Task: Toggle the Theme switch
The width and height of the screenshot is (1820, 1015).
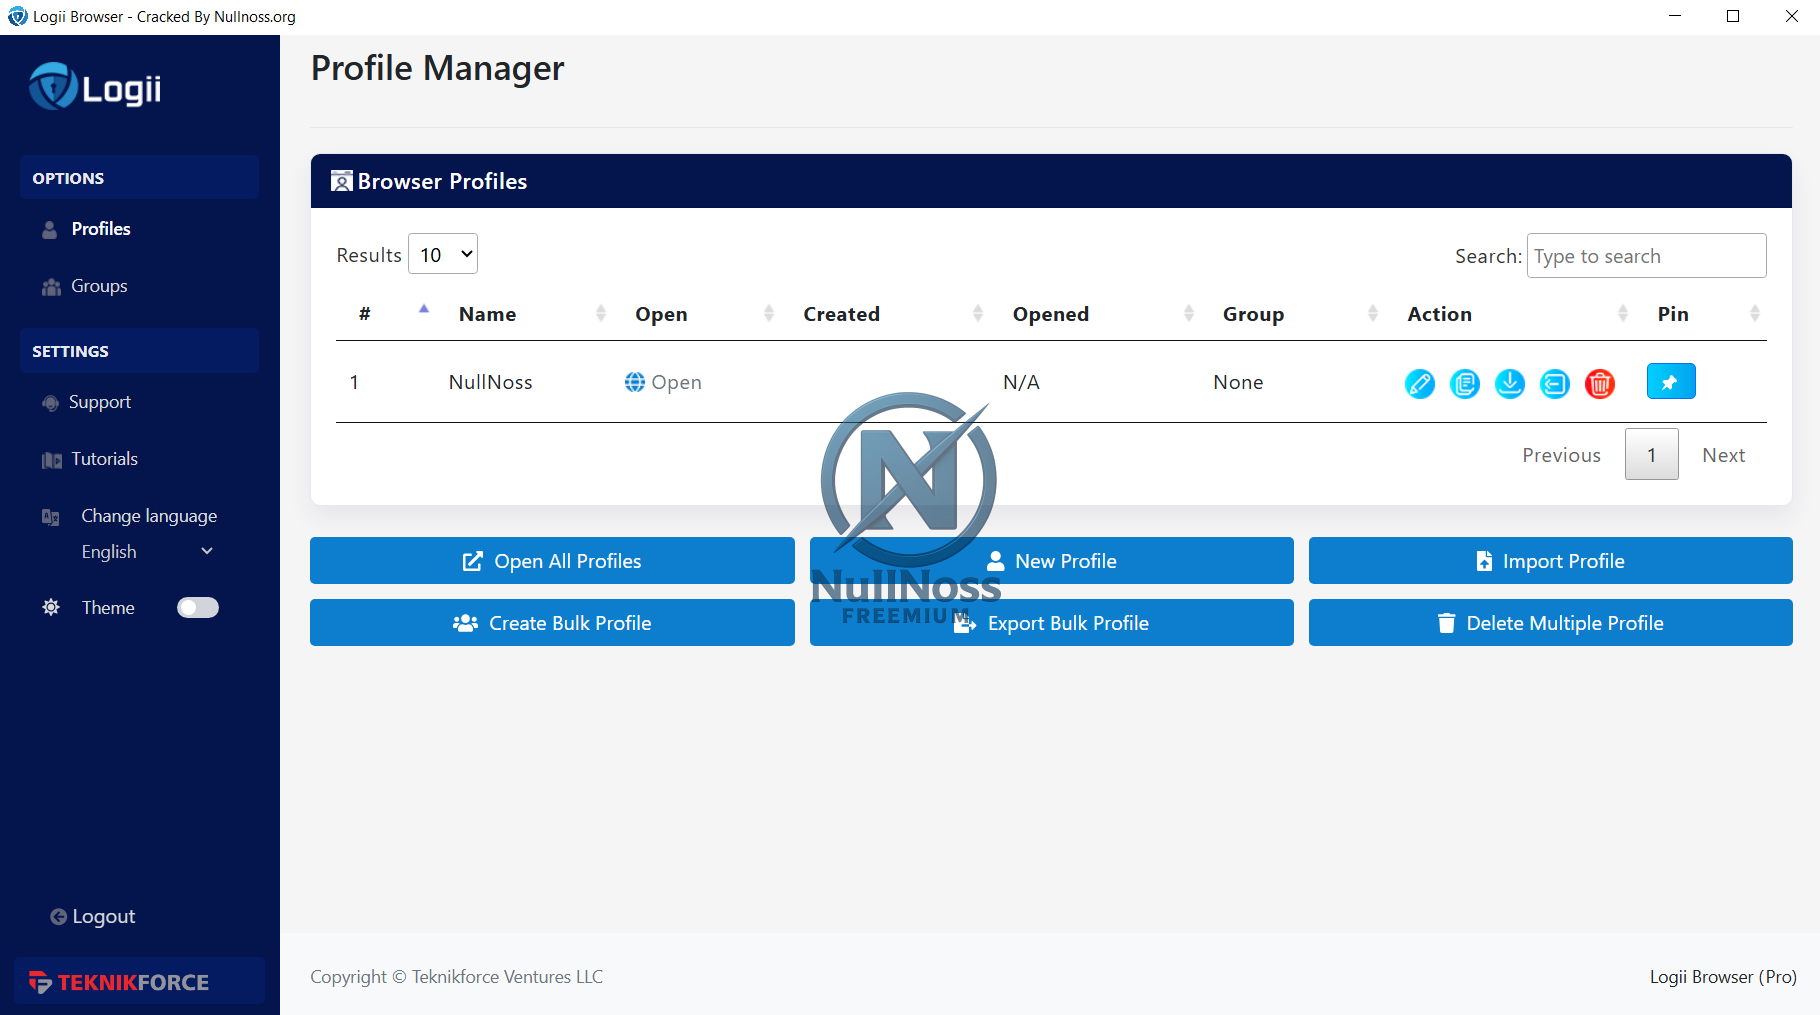Action: click(x=198, y=607)
